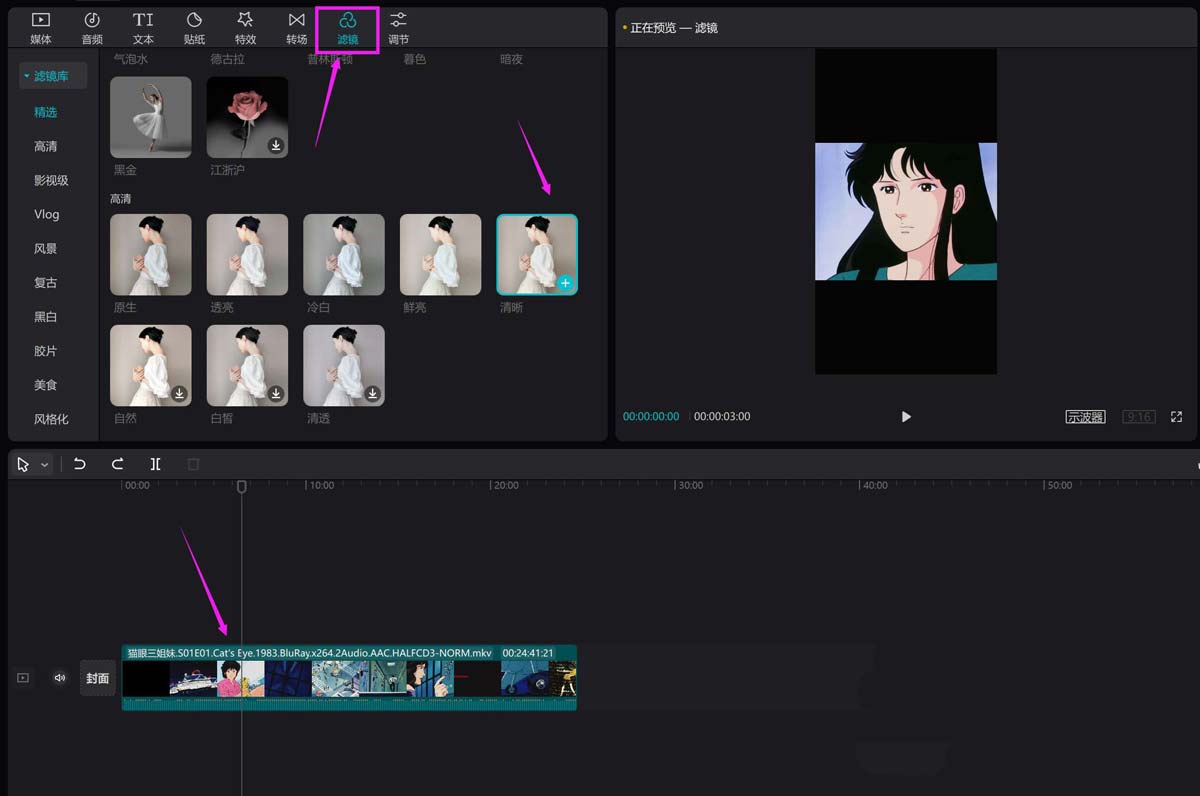The height and width of the screenshot is (796, 1200).
Task: Select the 精选 featured filter category
Action: pyautogui.click(x=46, y=112)
